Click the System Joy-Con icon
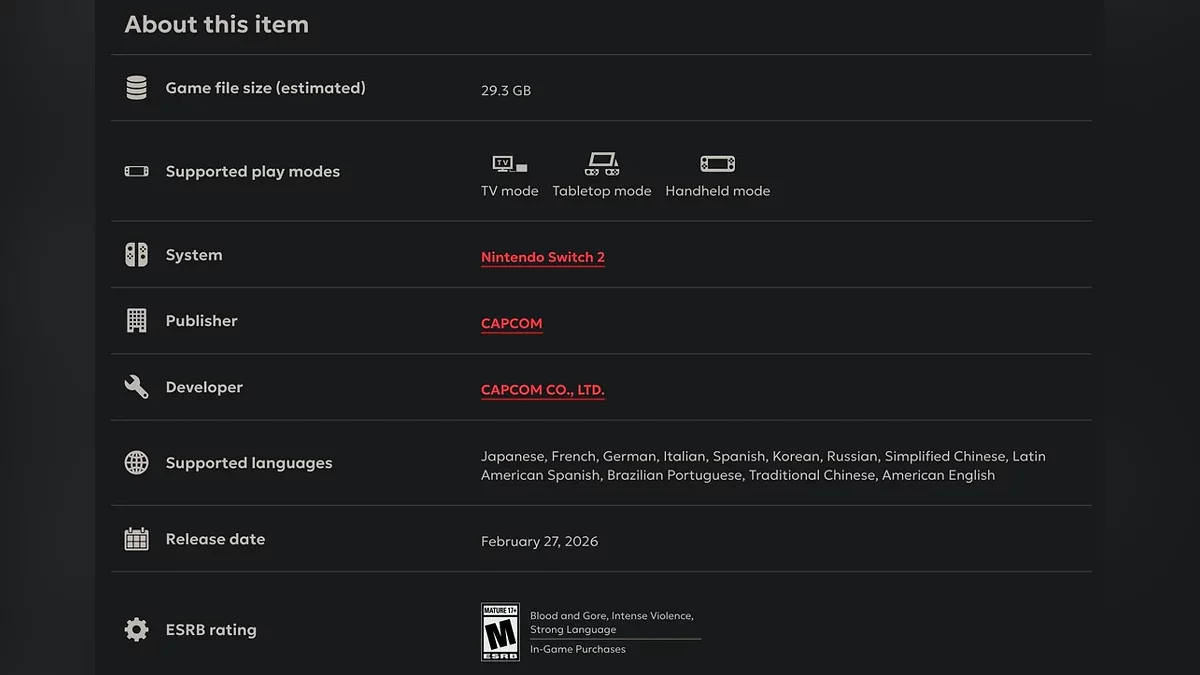Viewport: 1200px width, 675px height. 136,255
